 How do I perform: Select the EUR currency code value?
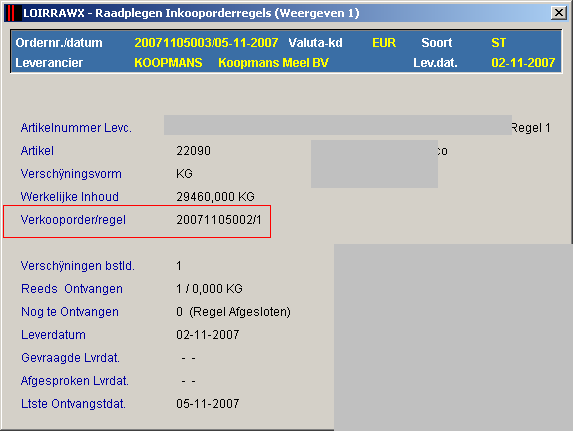[x=384, y=43]
